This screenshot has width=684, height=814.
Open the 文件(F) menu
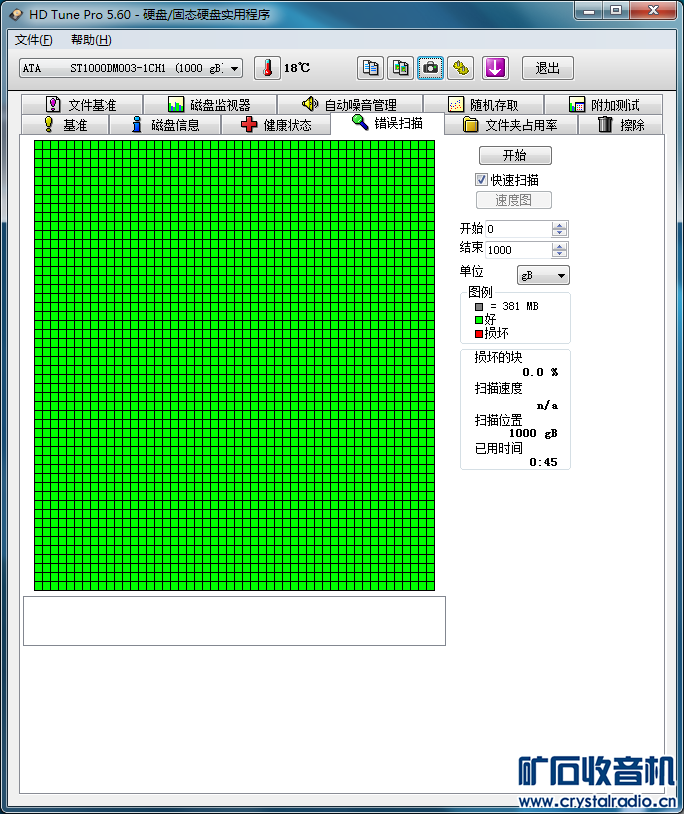tap(33, 40)
